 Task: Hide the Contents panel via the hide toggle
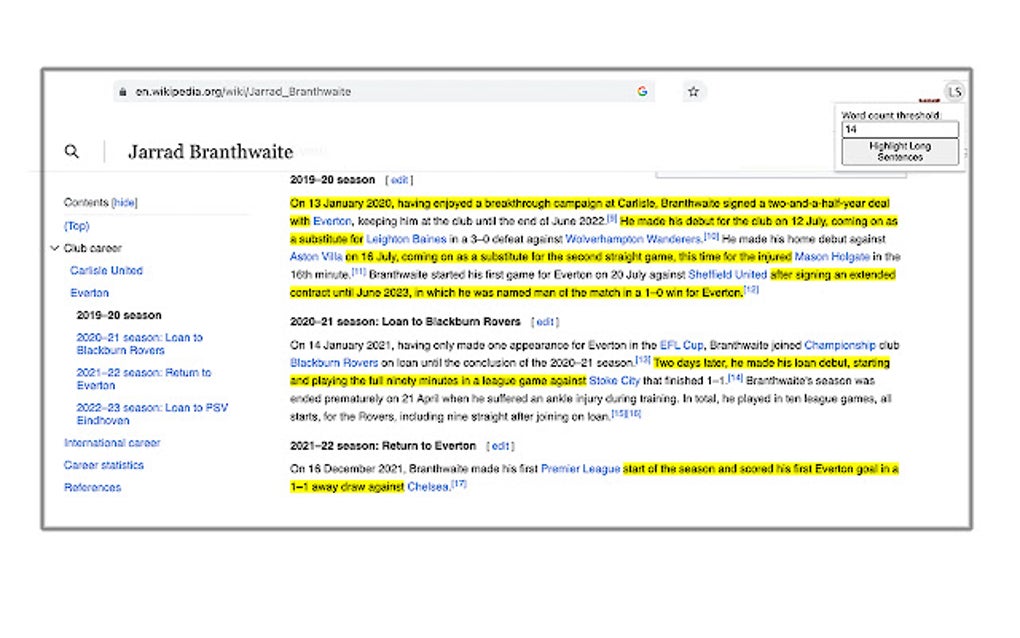125,201
